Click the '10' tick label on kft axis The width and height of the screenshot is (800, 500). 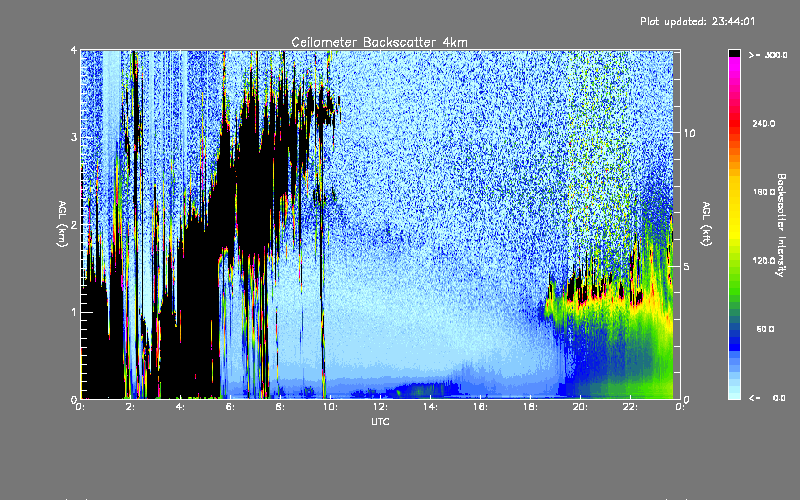pyautogui.click(x=689, y=133)
